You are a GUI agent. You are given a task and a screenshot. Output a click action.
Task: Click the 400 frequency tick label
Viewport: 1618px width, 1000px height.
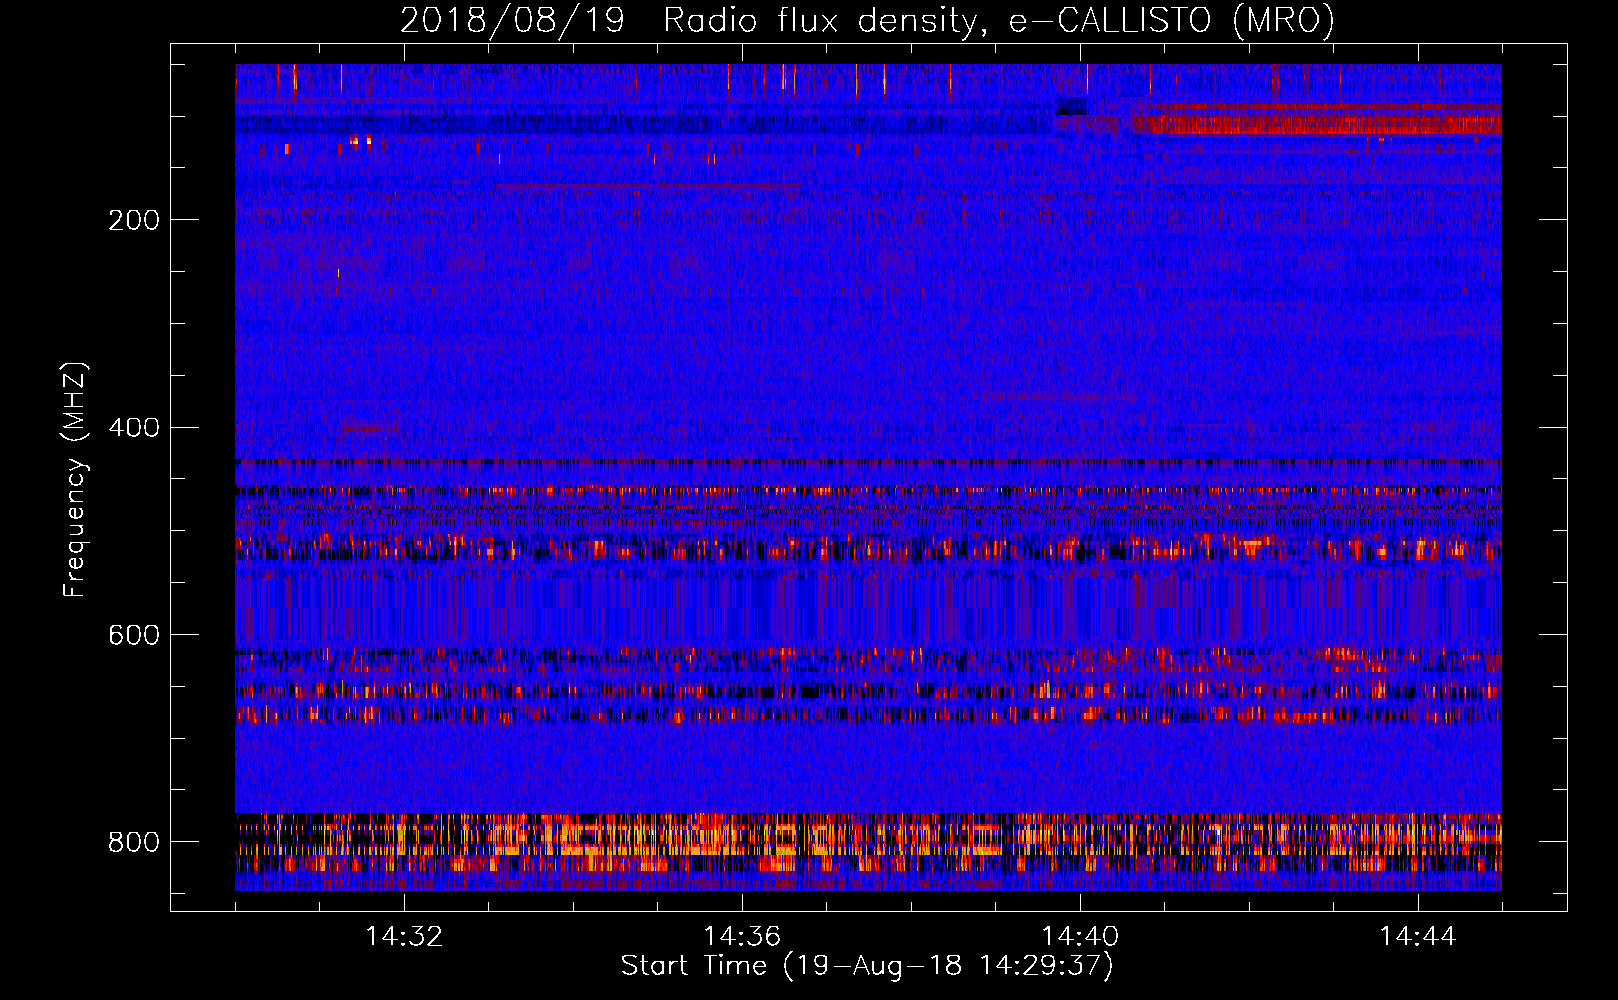134,428
